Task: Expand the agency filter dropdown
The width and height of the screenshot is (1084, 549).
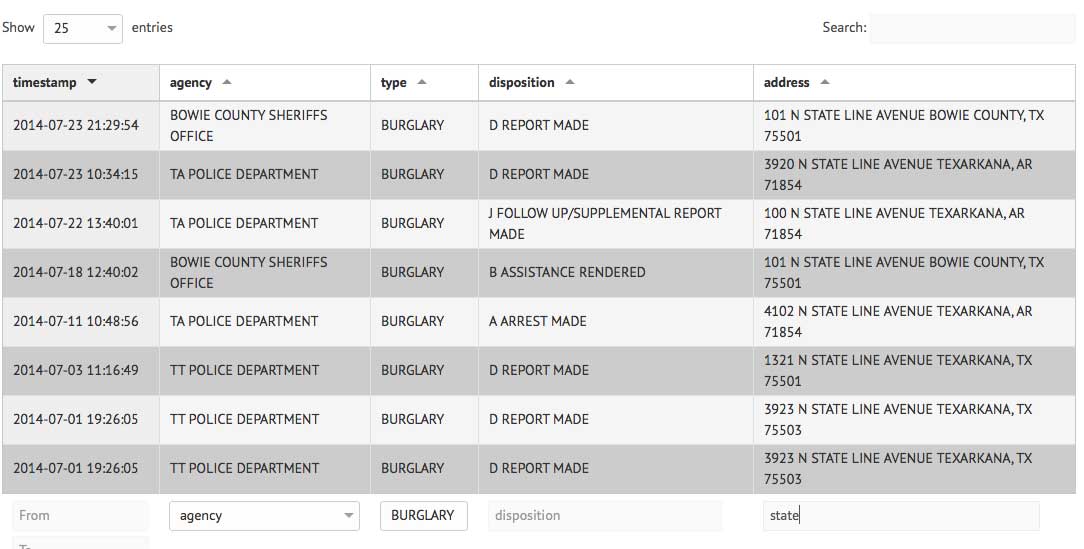Action: tap(264, 516)
